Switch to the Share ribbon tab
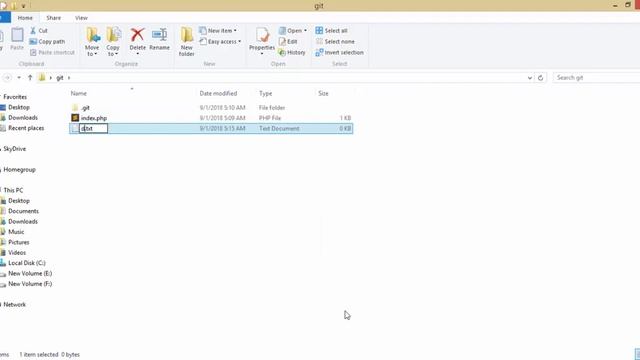Screen dimensions: 640x360 [x=53, y=18]
